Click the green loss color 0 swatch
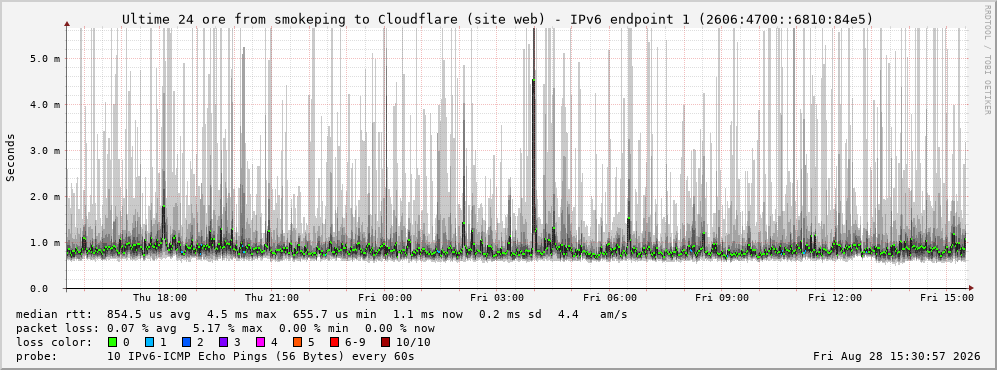The image size is (997, 370). click(113, 342)
